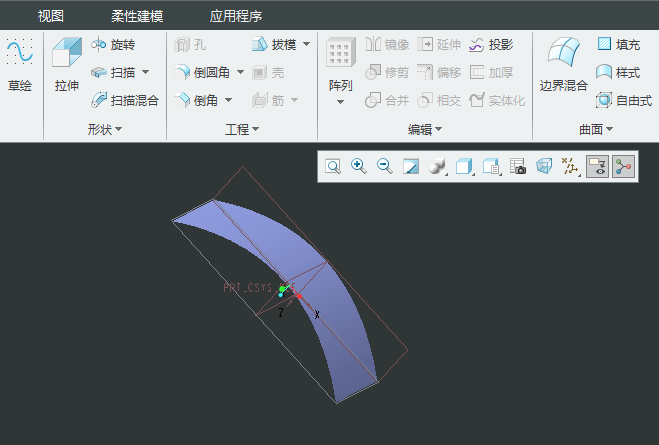659x445 pixels.
Task: Expand the 形状 group overflow
Action: coord(105,129)
